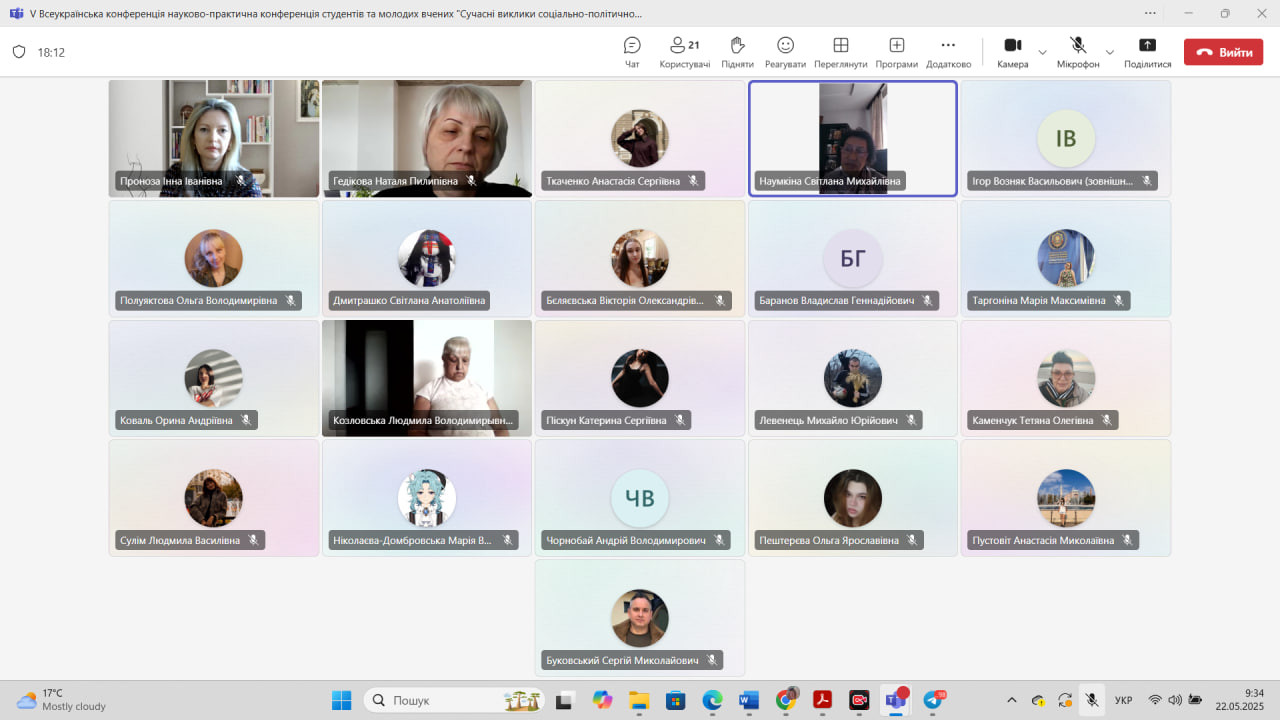
Task: Open the weather widget showing 17°C
Action: coord(61,700)
